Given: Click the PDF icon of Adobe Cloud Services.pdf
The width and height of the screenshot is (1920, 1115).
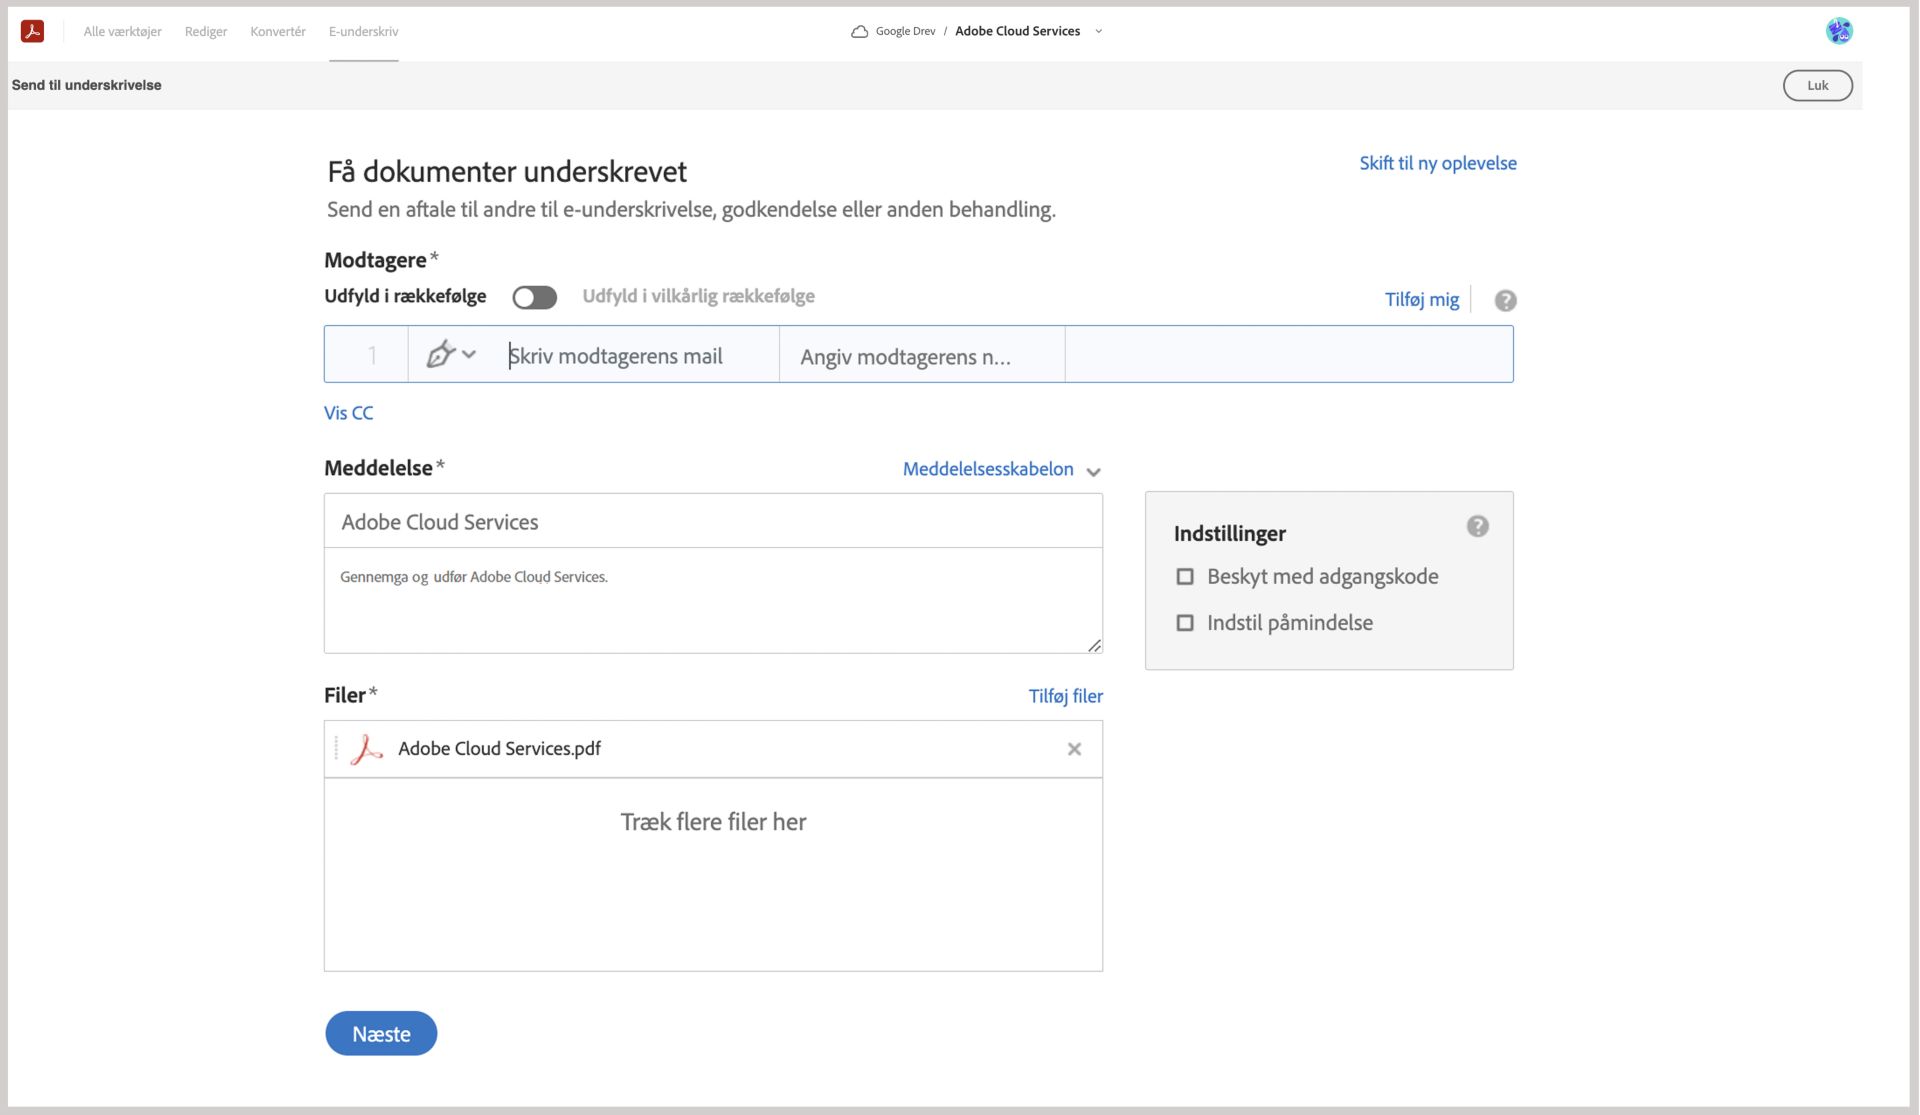Looking at the screenshot, I should click(366, 749).
